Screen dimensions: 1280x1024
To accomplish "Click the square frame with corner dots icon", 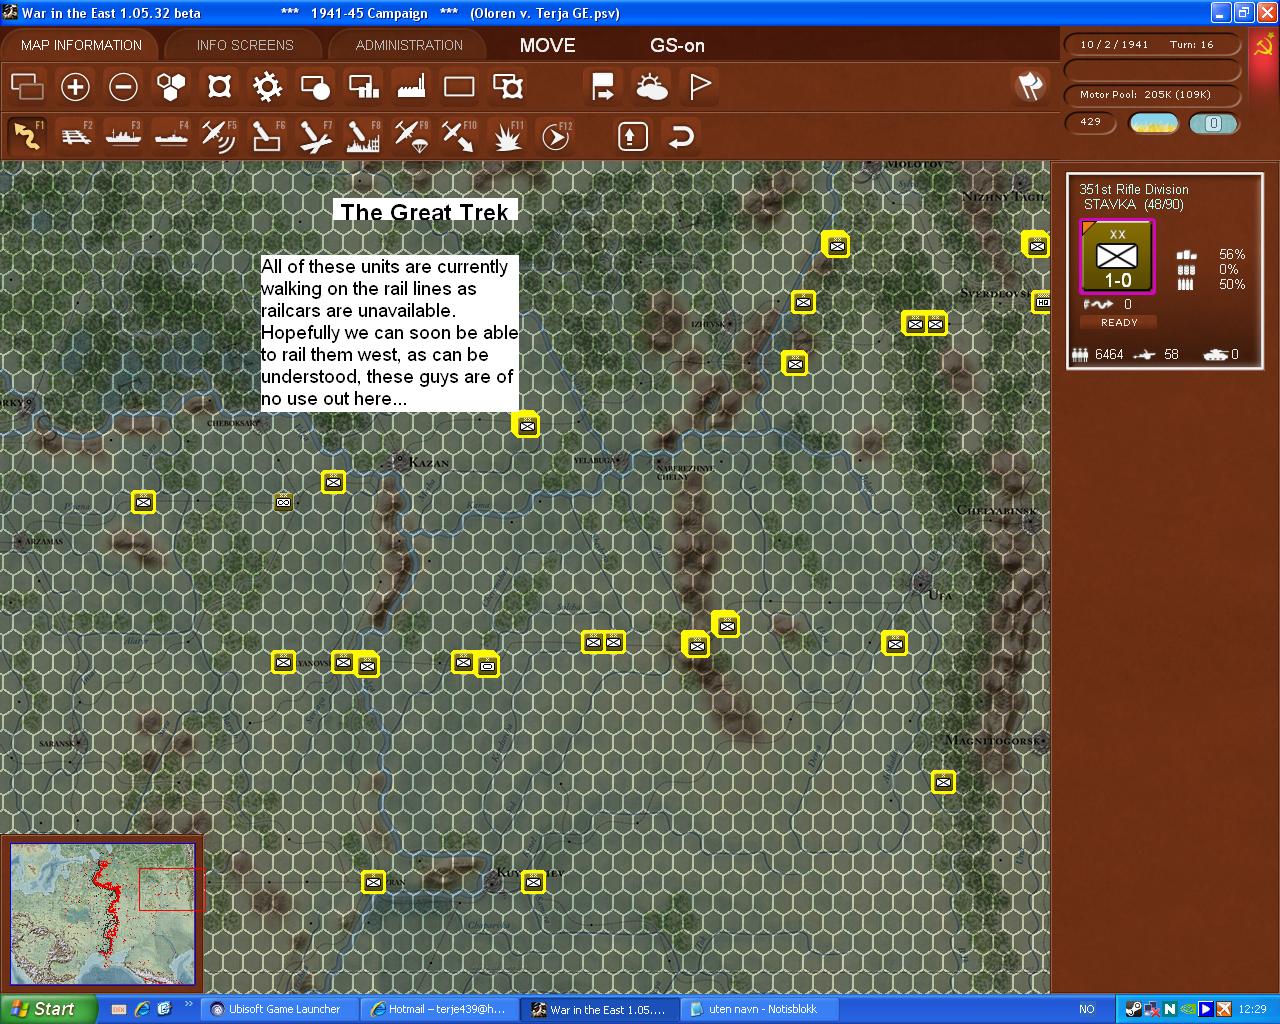I will 219,87.
